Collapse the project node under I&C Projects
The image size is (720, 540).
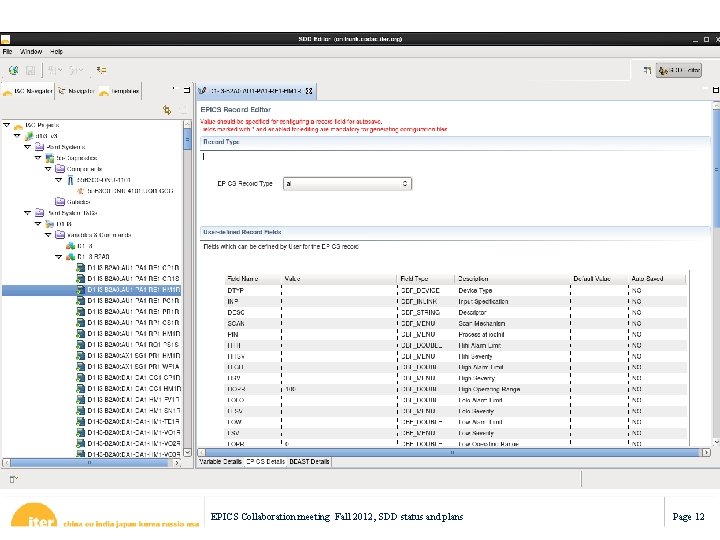click(x=17, y=135)
